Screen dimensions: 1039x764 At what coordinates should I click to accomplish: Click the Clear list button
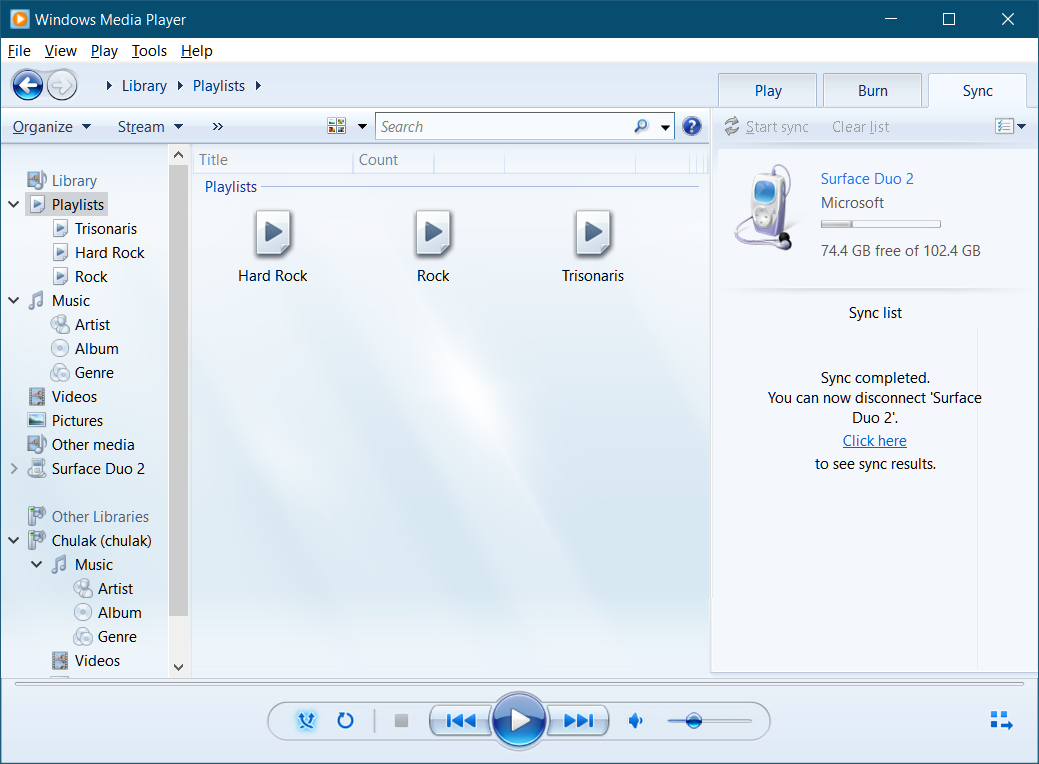click(861, 127)
